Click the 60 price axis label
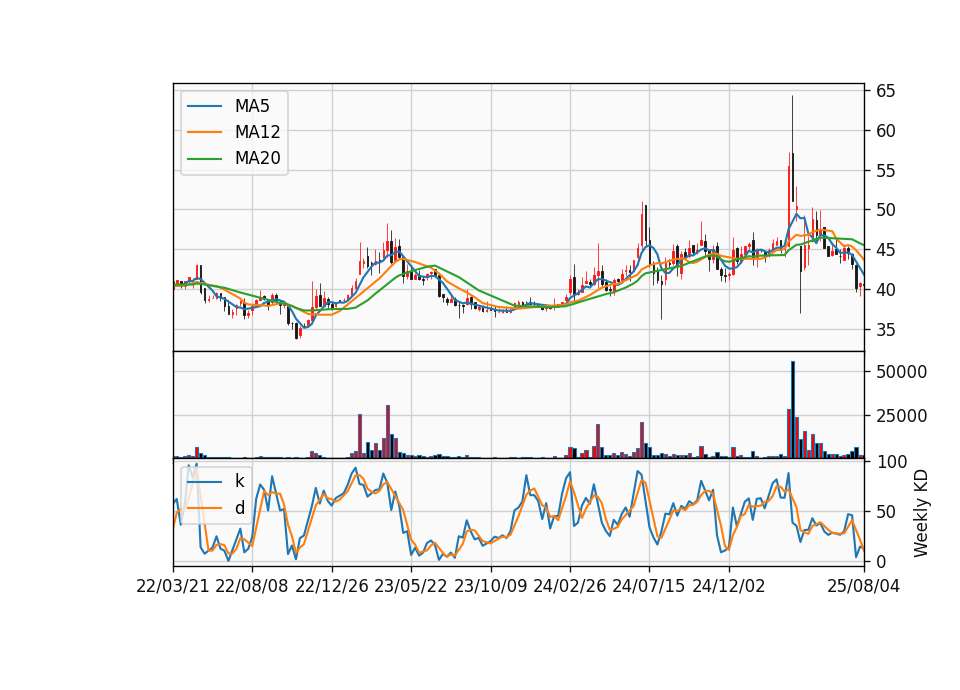This screenshot has height=690, width=960. tap(885, 131)
